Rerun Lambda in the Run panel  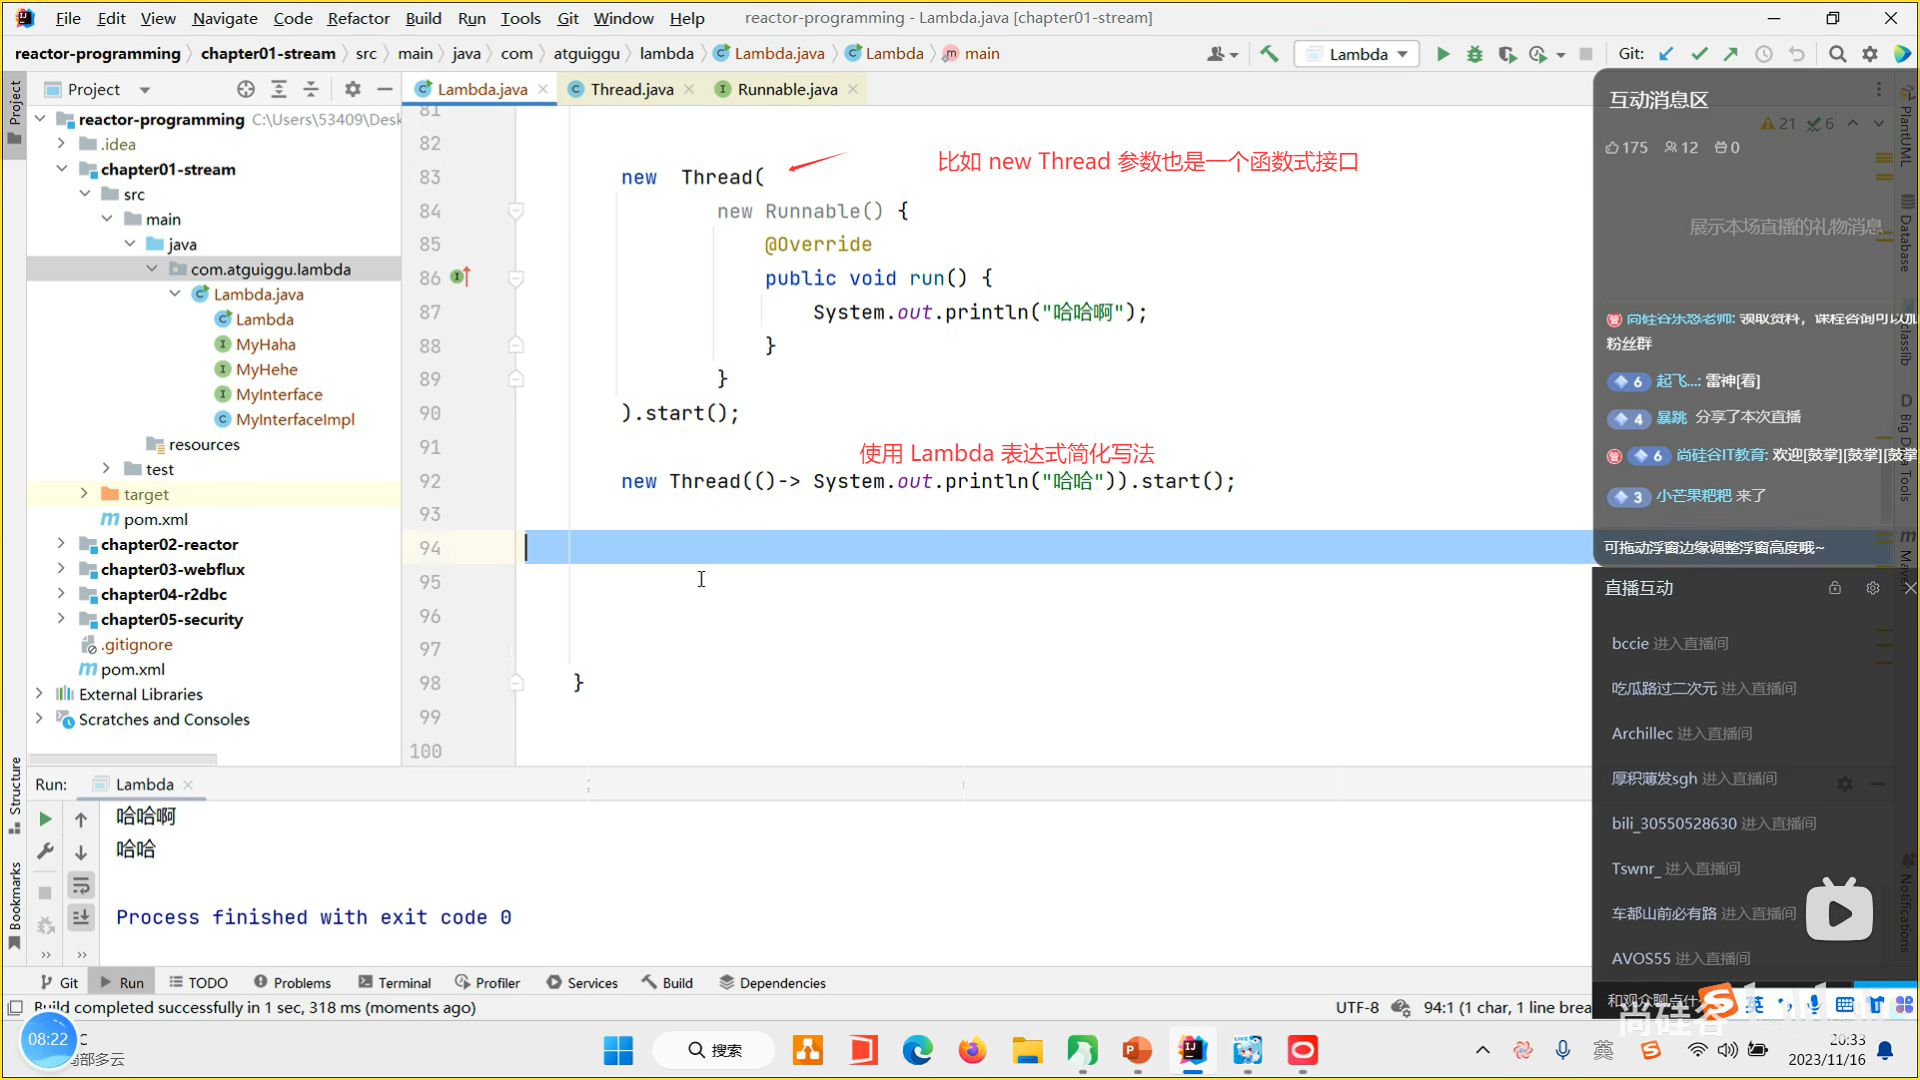coord(45,819)
